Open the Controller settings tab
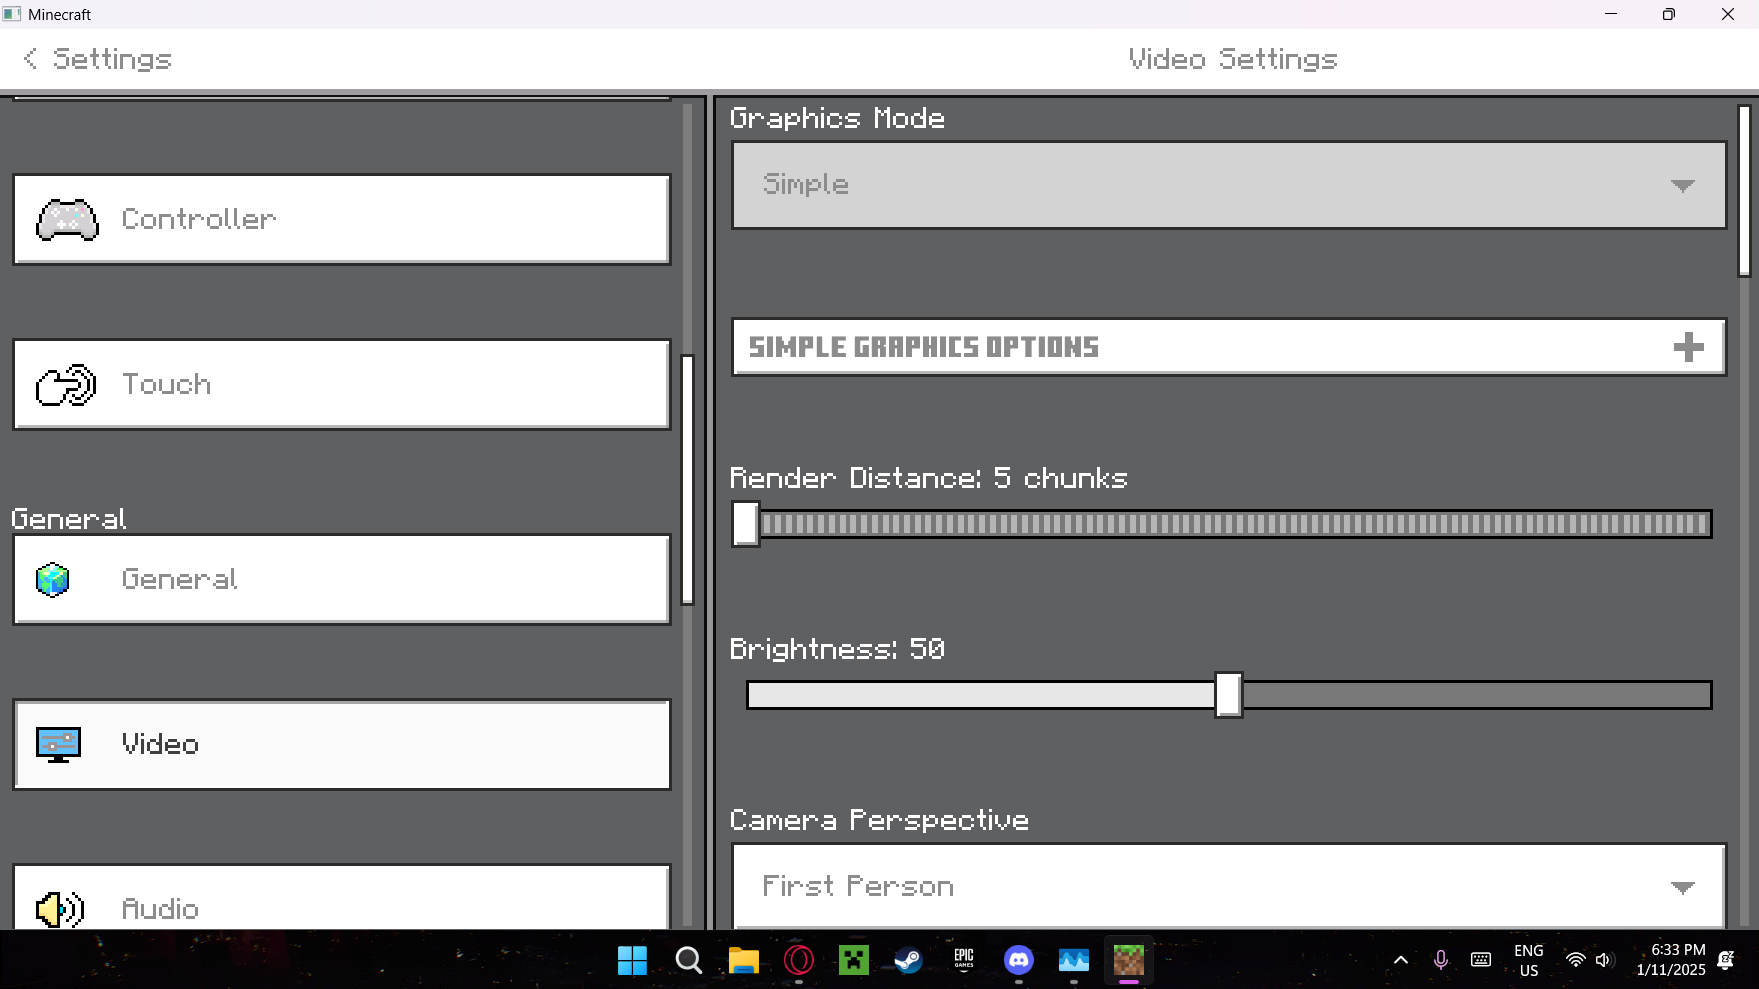The image size is (1759, 989). (342, 219)
